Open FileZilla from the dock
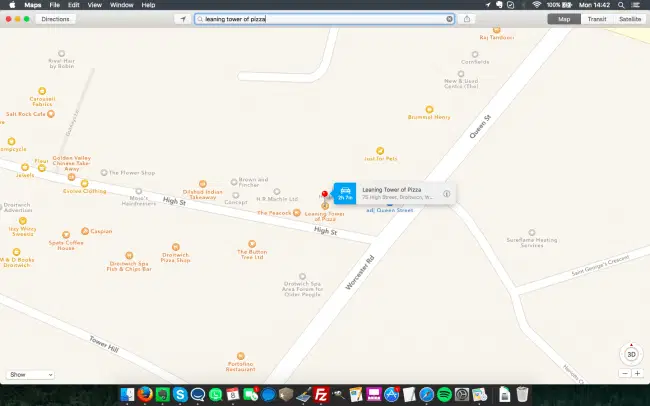Screen dimensions: 650x406 point(321,394)
